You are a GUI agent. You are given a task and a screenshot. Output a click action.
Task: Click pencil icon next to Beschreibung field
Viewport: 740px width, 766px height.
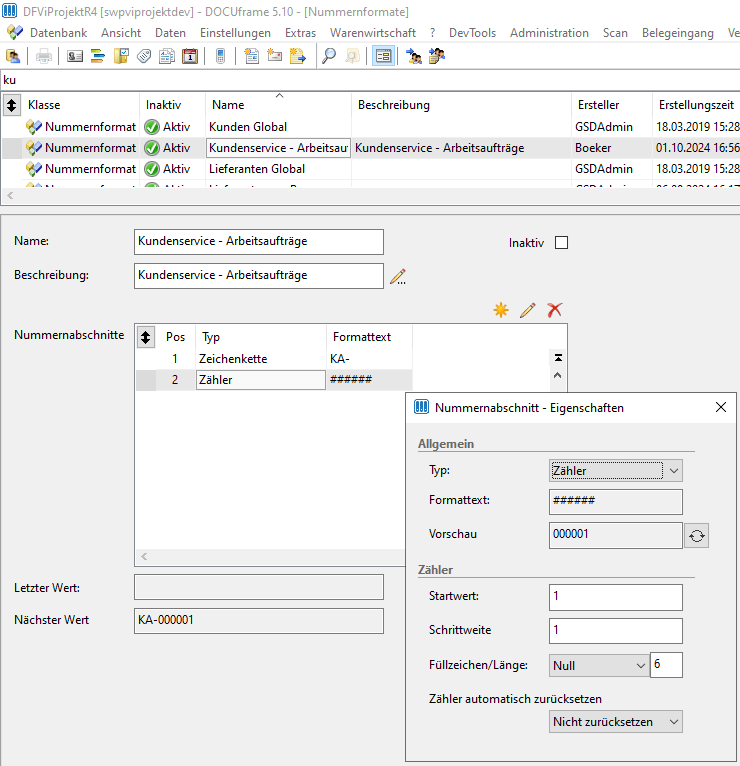398,277
